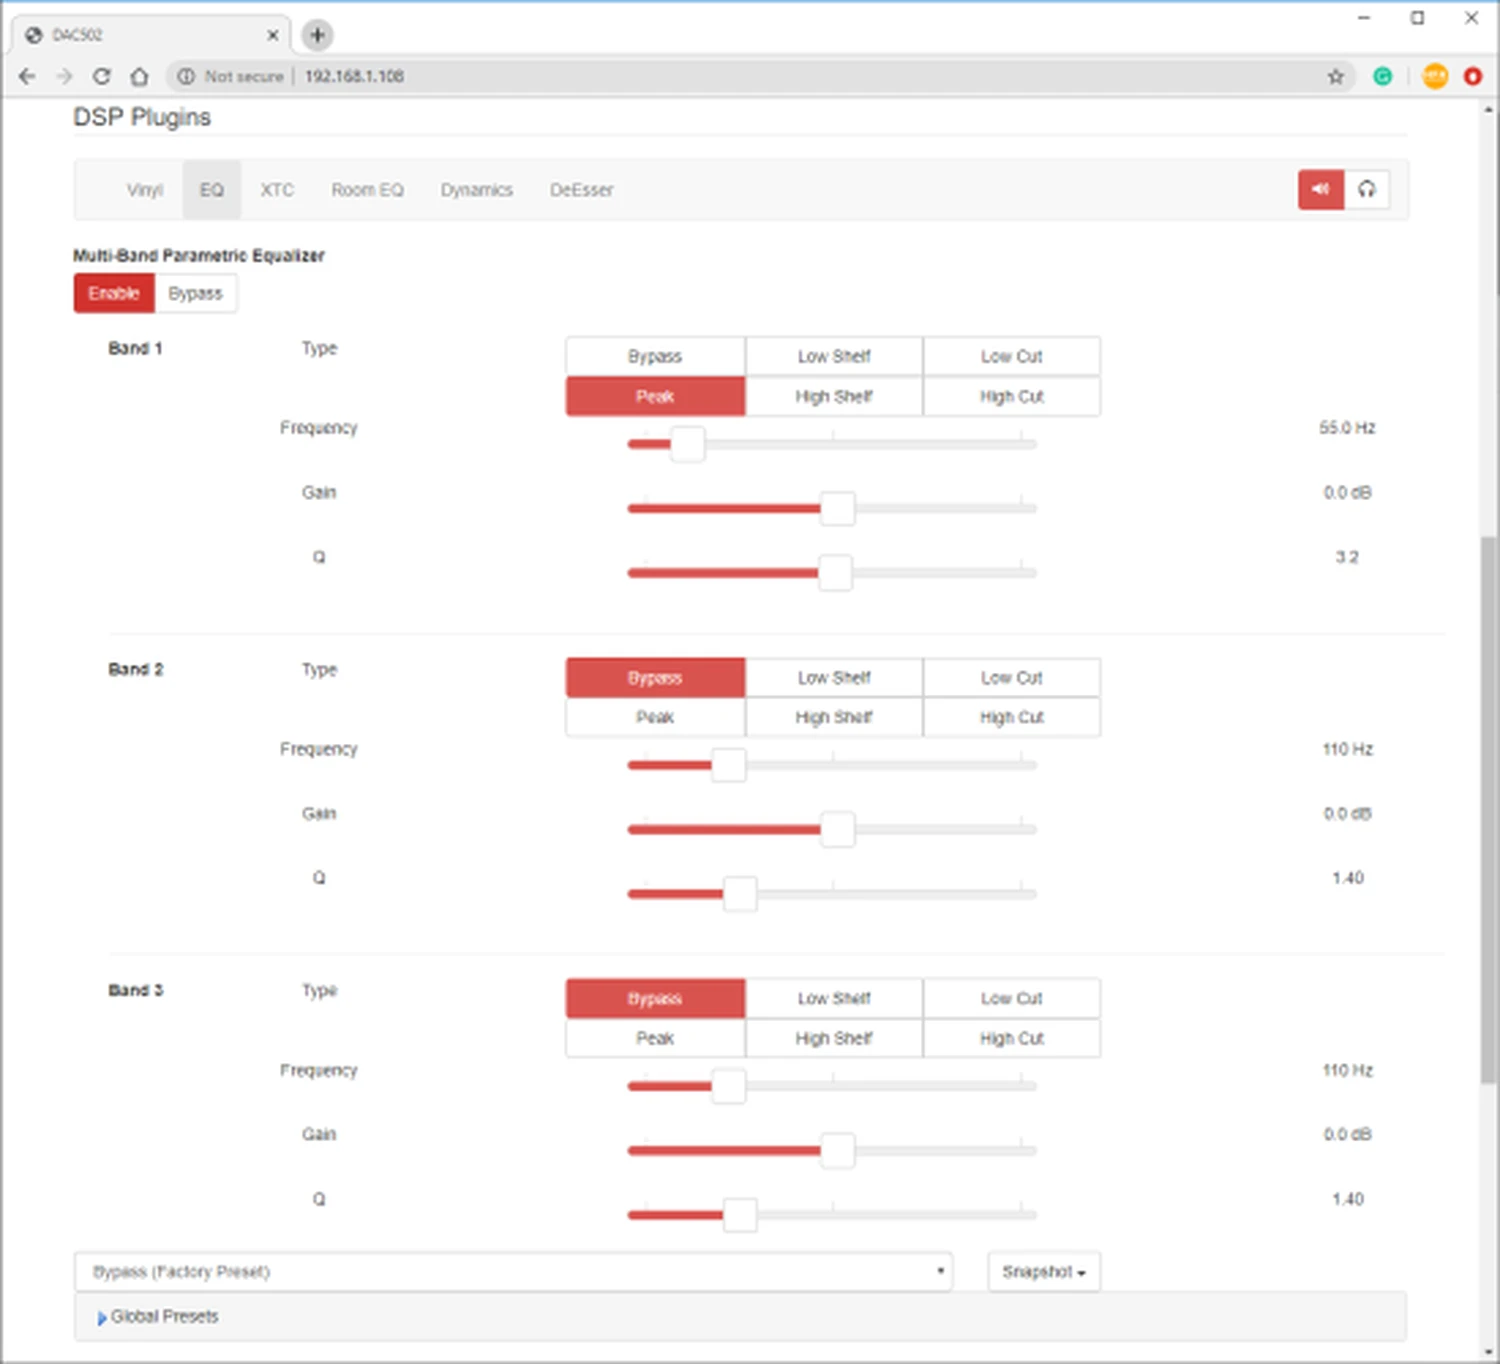Enable the Multi-Band Parametric Equalizer
The image size is (1500, 1364).
coord(114,293)
